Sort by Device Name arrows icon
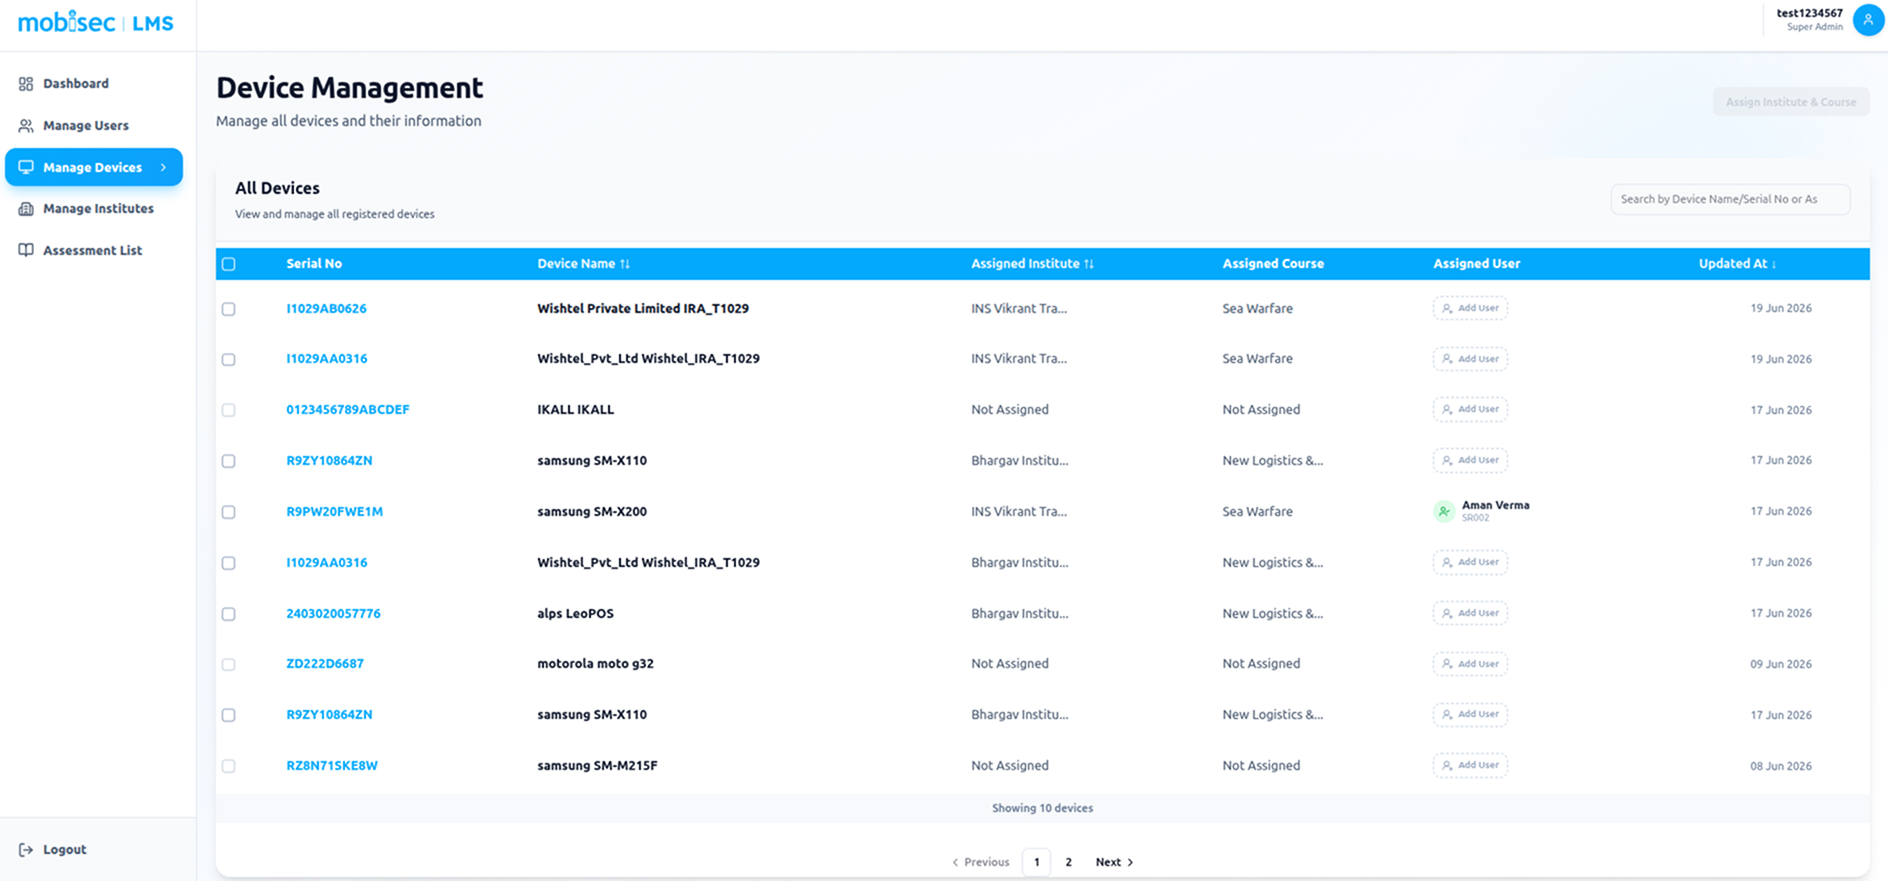The image size is (1888, 881). [625, 264]
